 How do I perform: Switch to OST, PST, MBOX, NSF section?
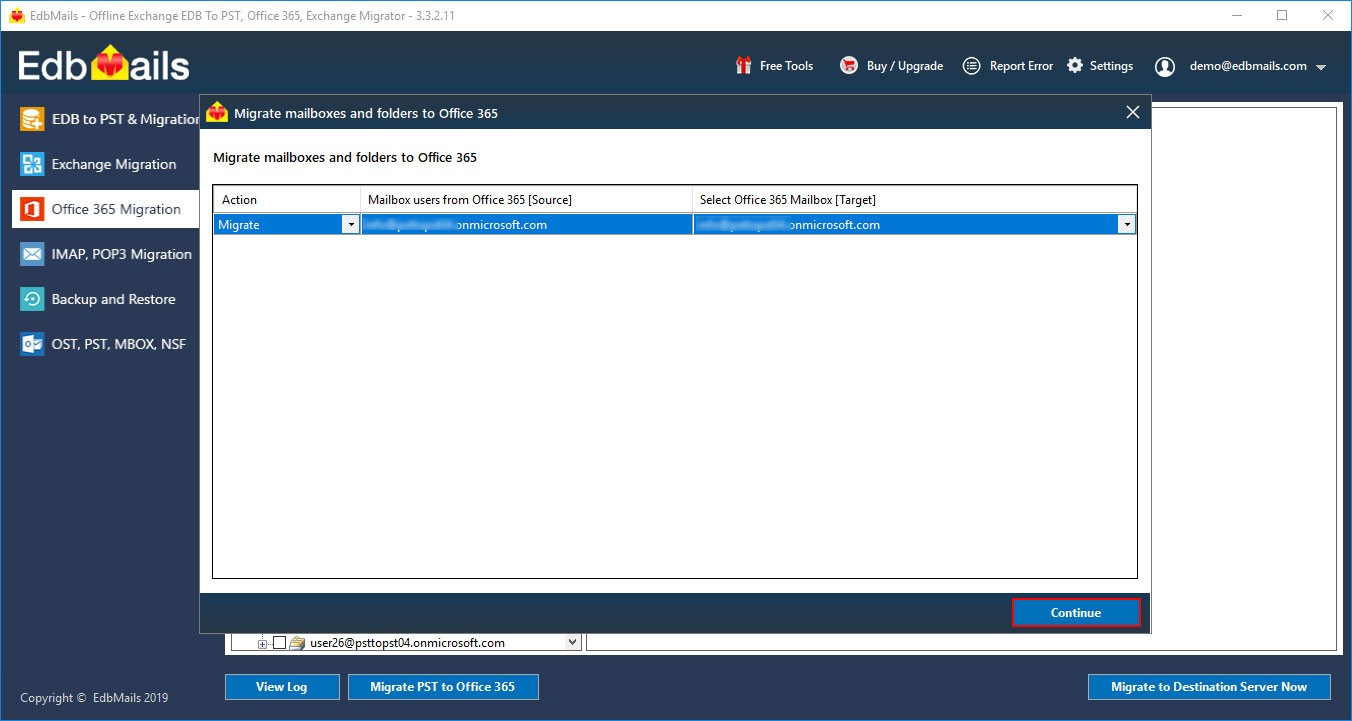pos(106,344)
